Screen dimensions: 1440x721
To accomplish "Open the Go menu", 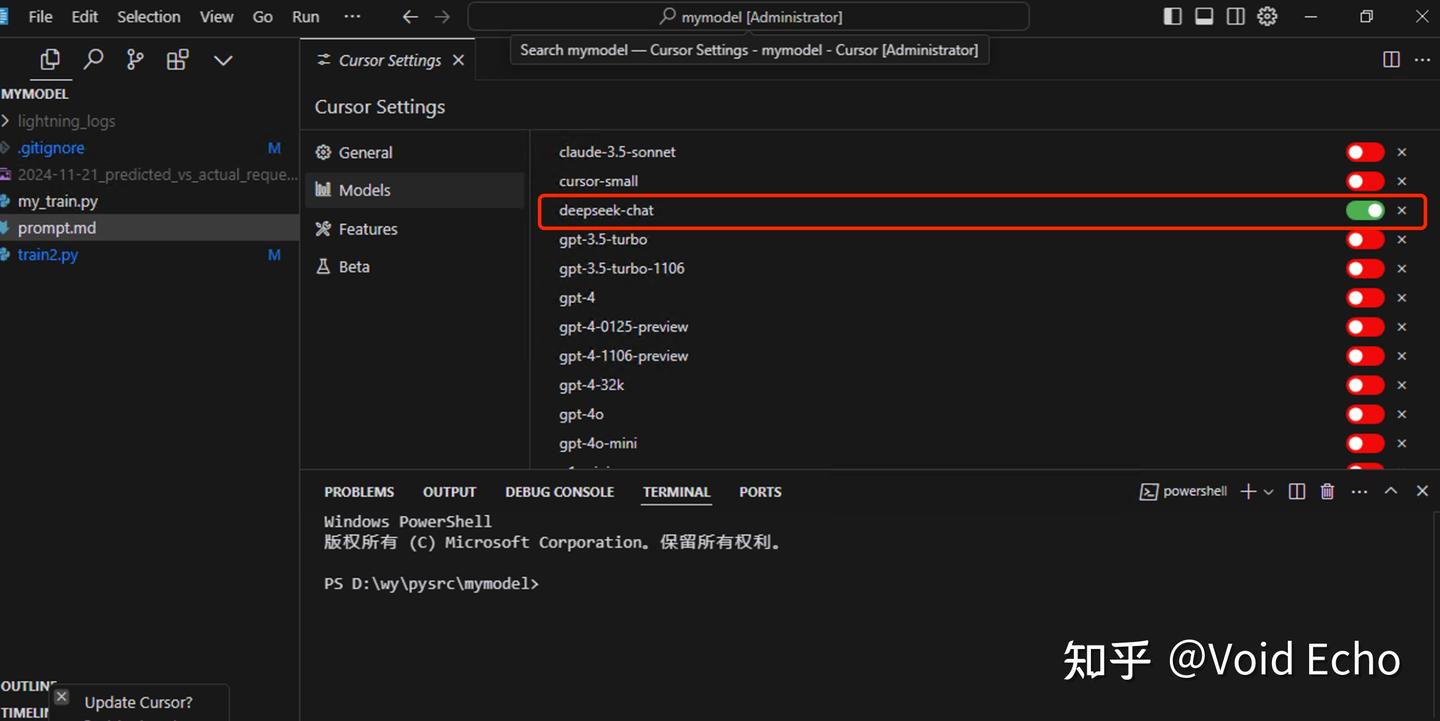I will click(x=263, y=17).
